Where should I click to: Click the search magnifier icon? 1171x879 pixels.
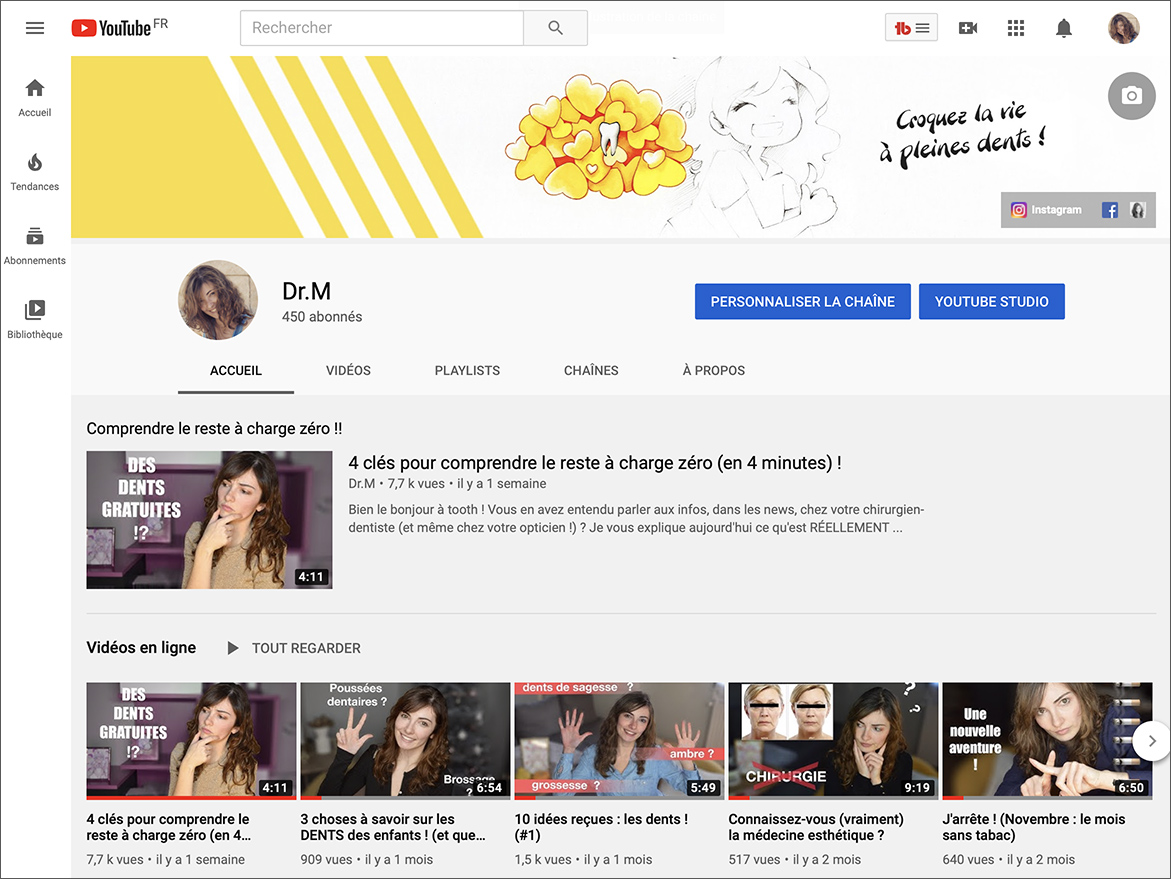tap(555, 27)
